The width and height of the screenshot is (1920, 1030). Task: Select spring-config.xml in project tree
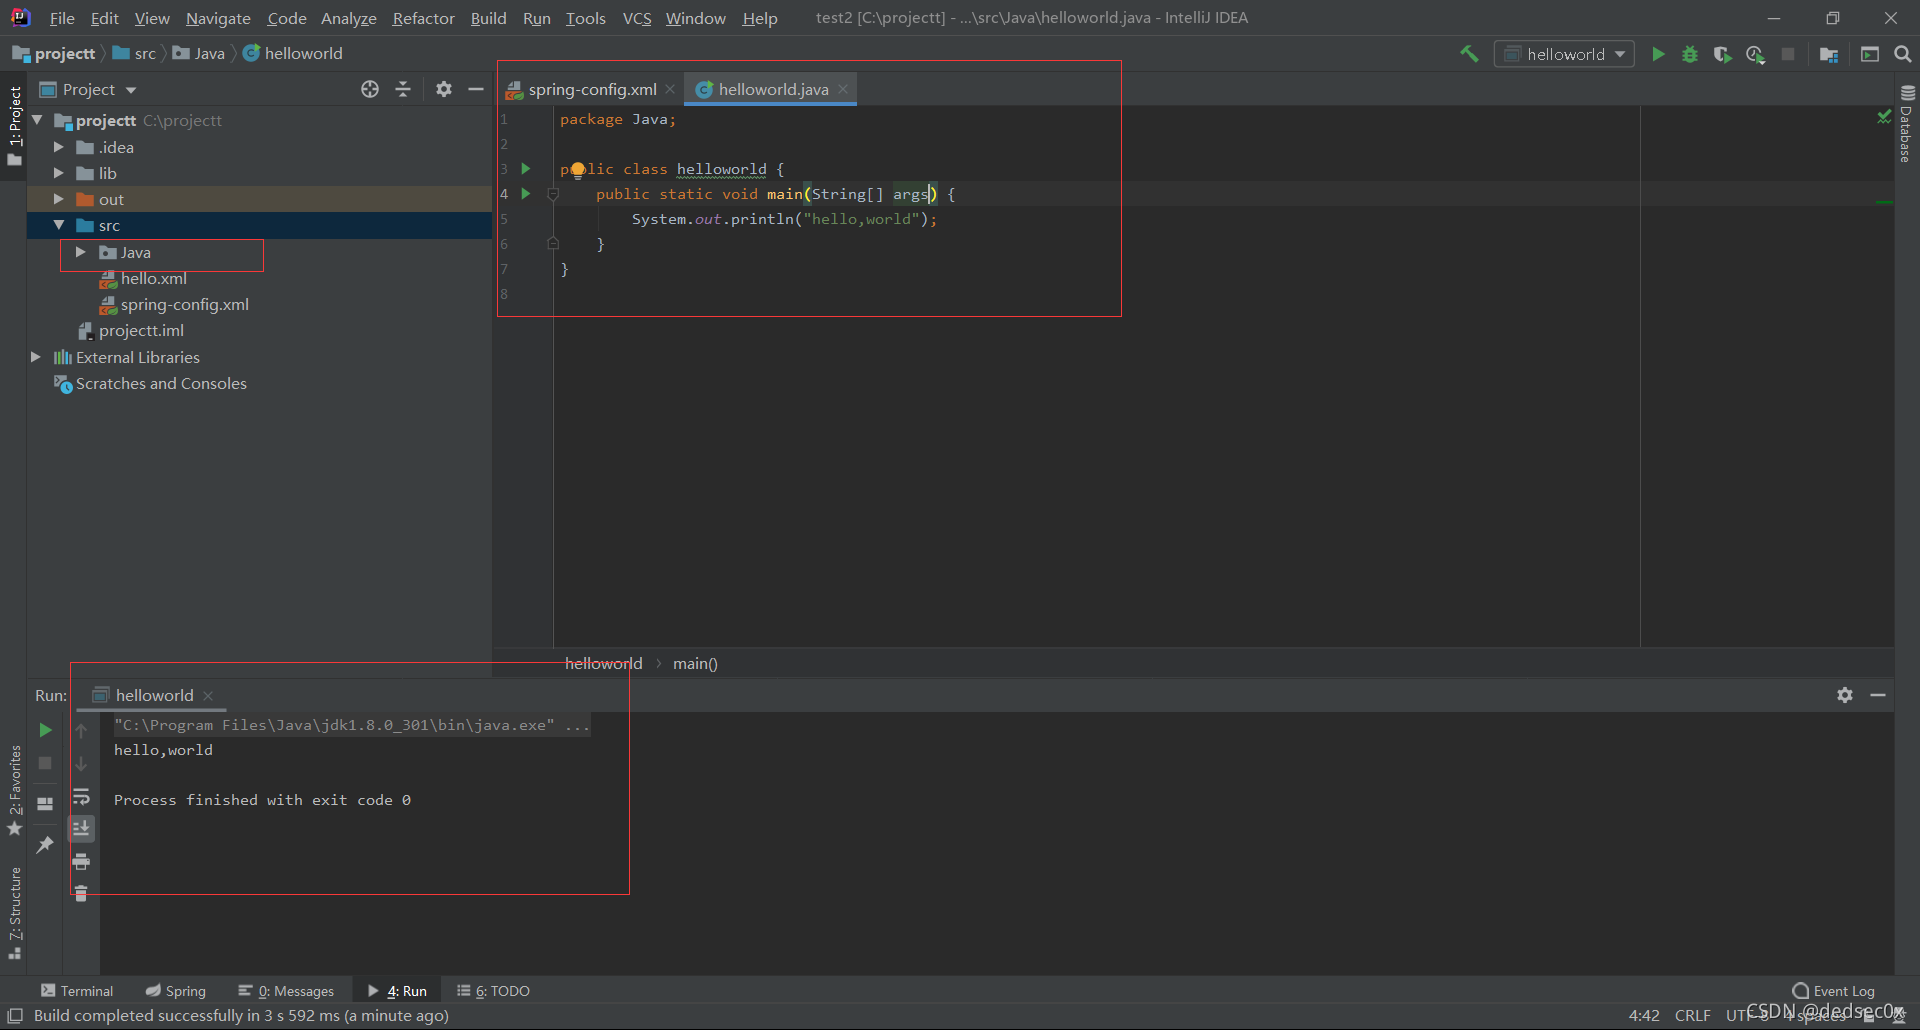[x=184, y=304]
